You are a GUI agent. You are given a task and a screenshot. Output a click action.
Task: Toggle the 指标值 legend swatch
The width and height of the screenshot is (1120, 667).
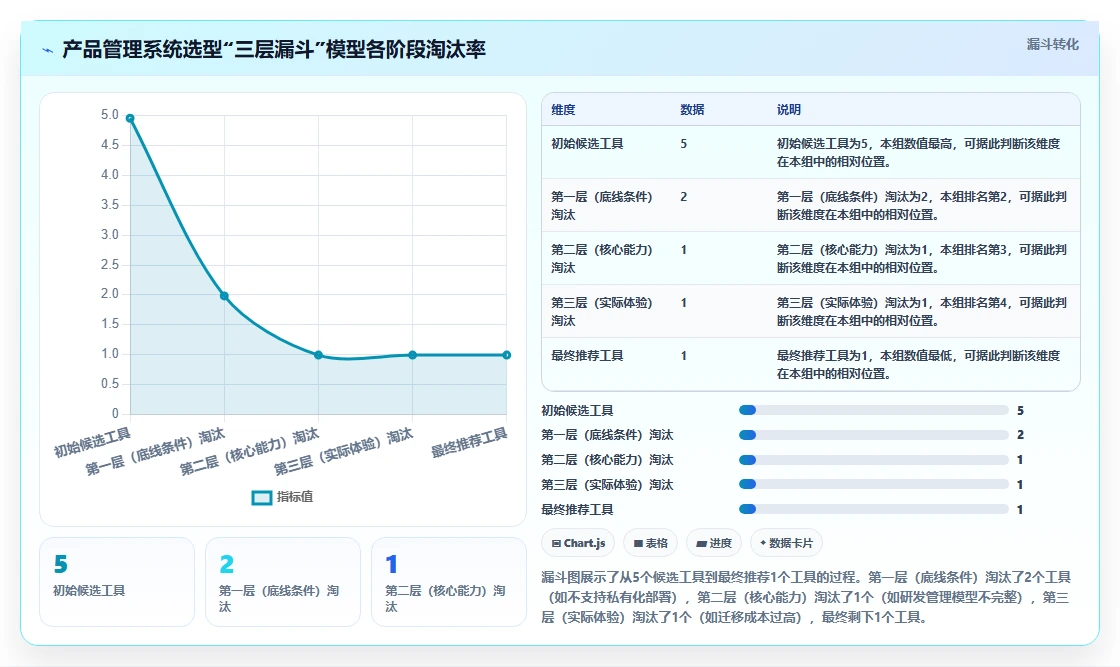[261, 497]
